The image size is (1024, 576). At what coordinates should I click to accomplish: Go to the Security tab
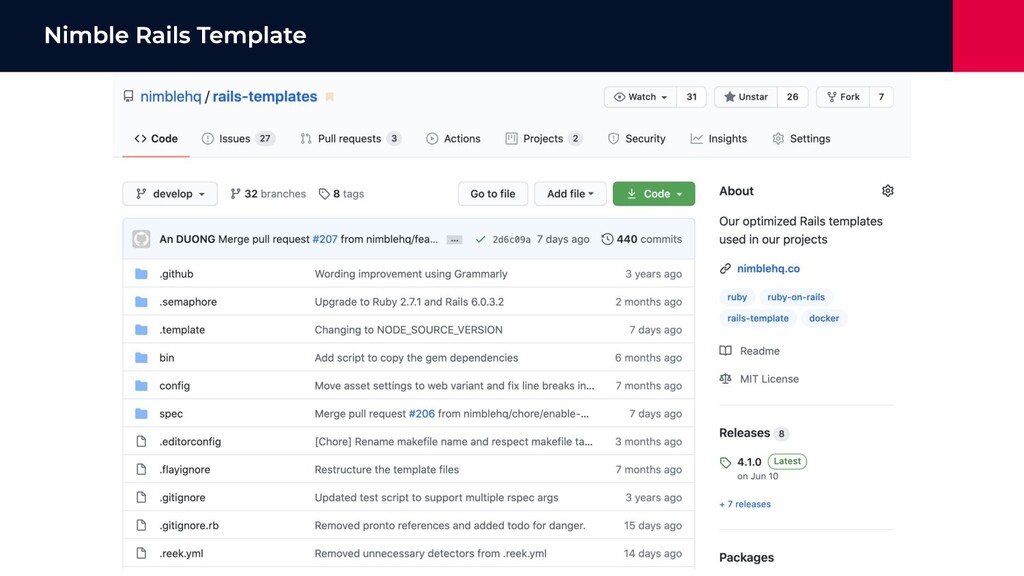coord(637,138)
